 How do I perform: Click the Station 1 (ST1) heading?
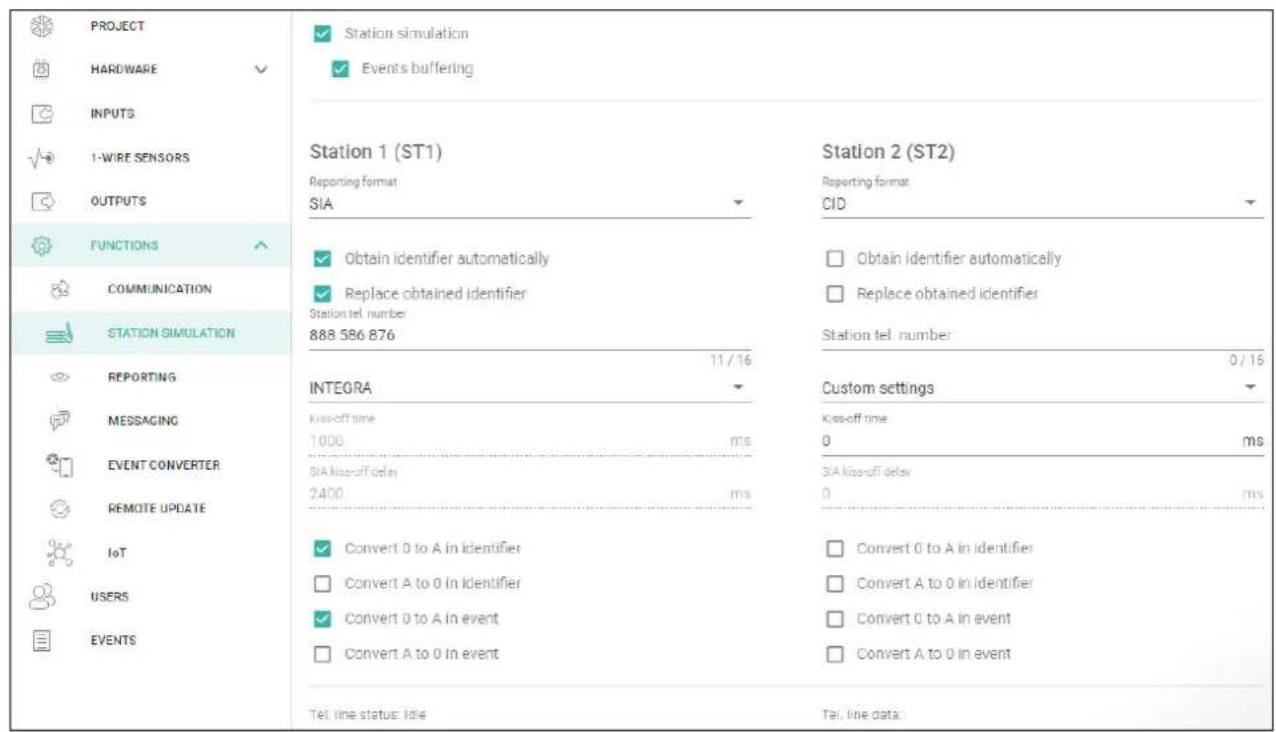pyautogui.click(x=375, y=153)
